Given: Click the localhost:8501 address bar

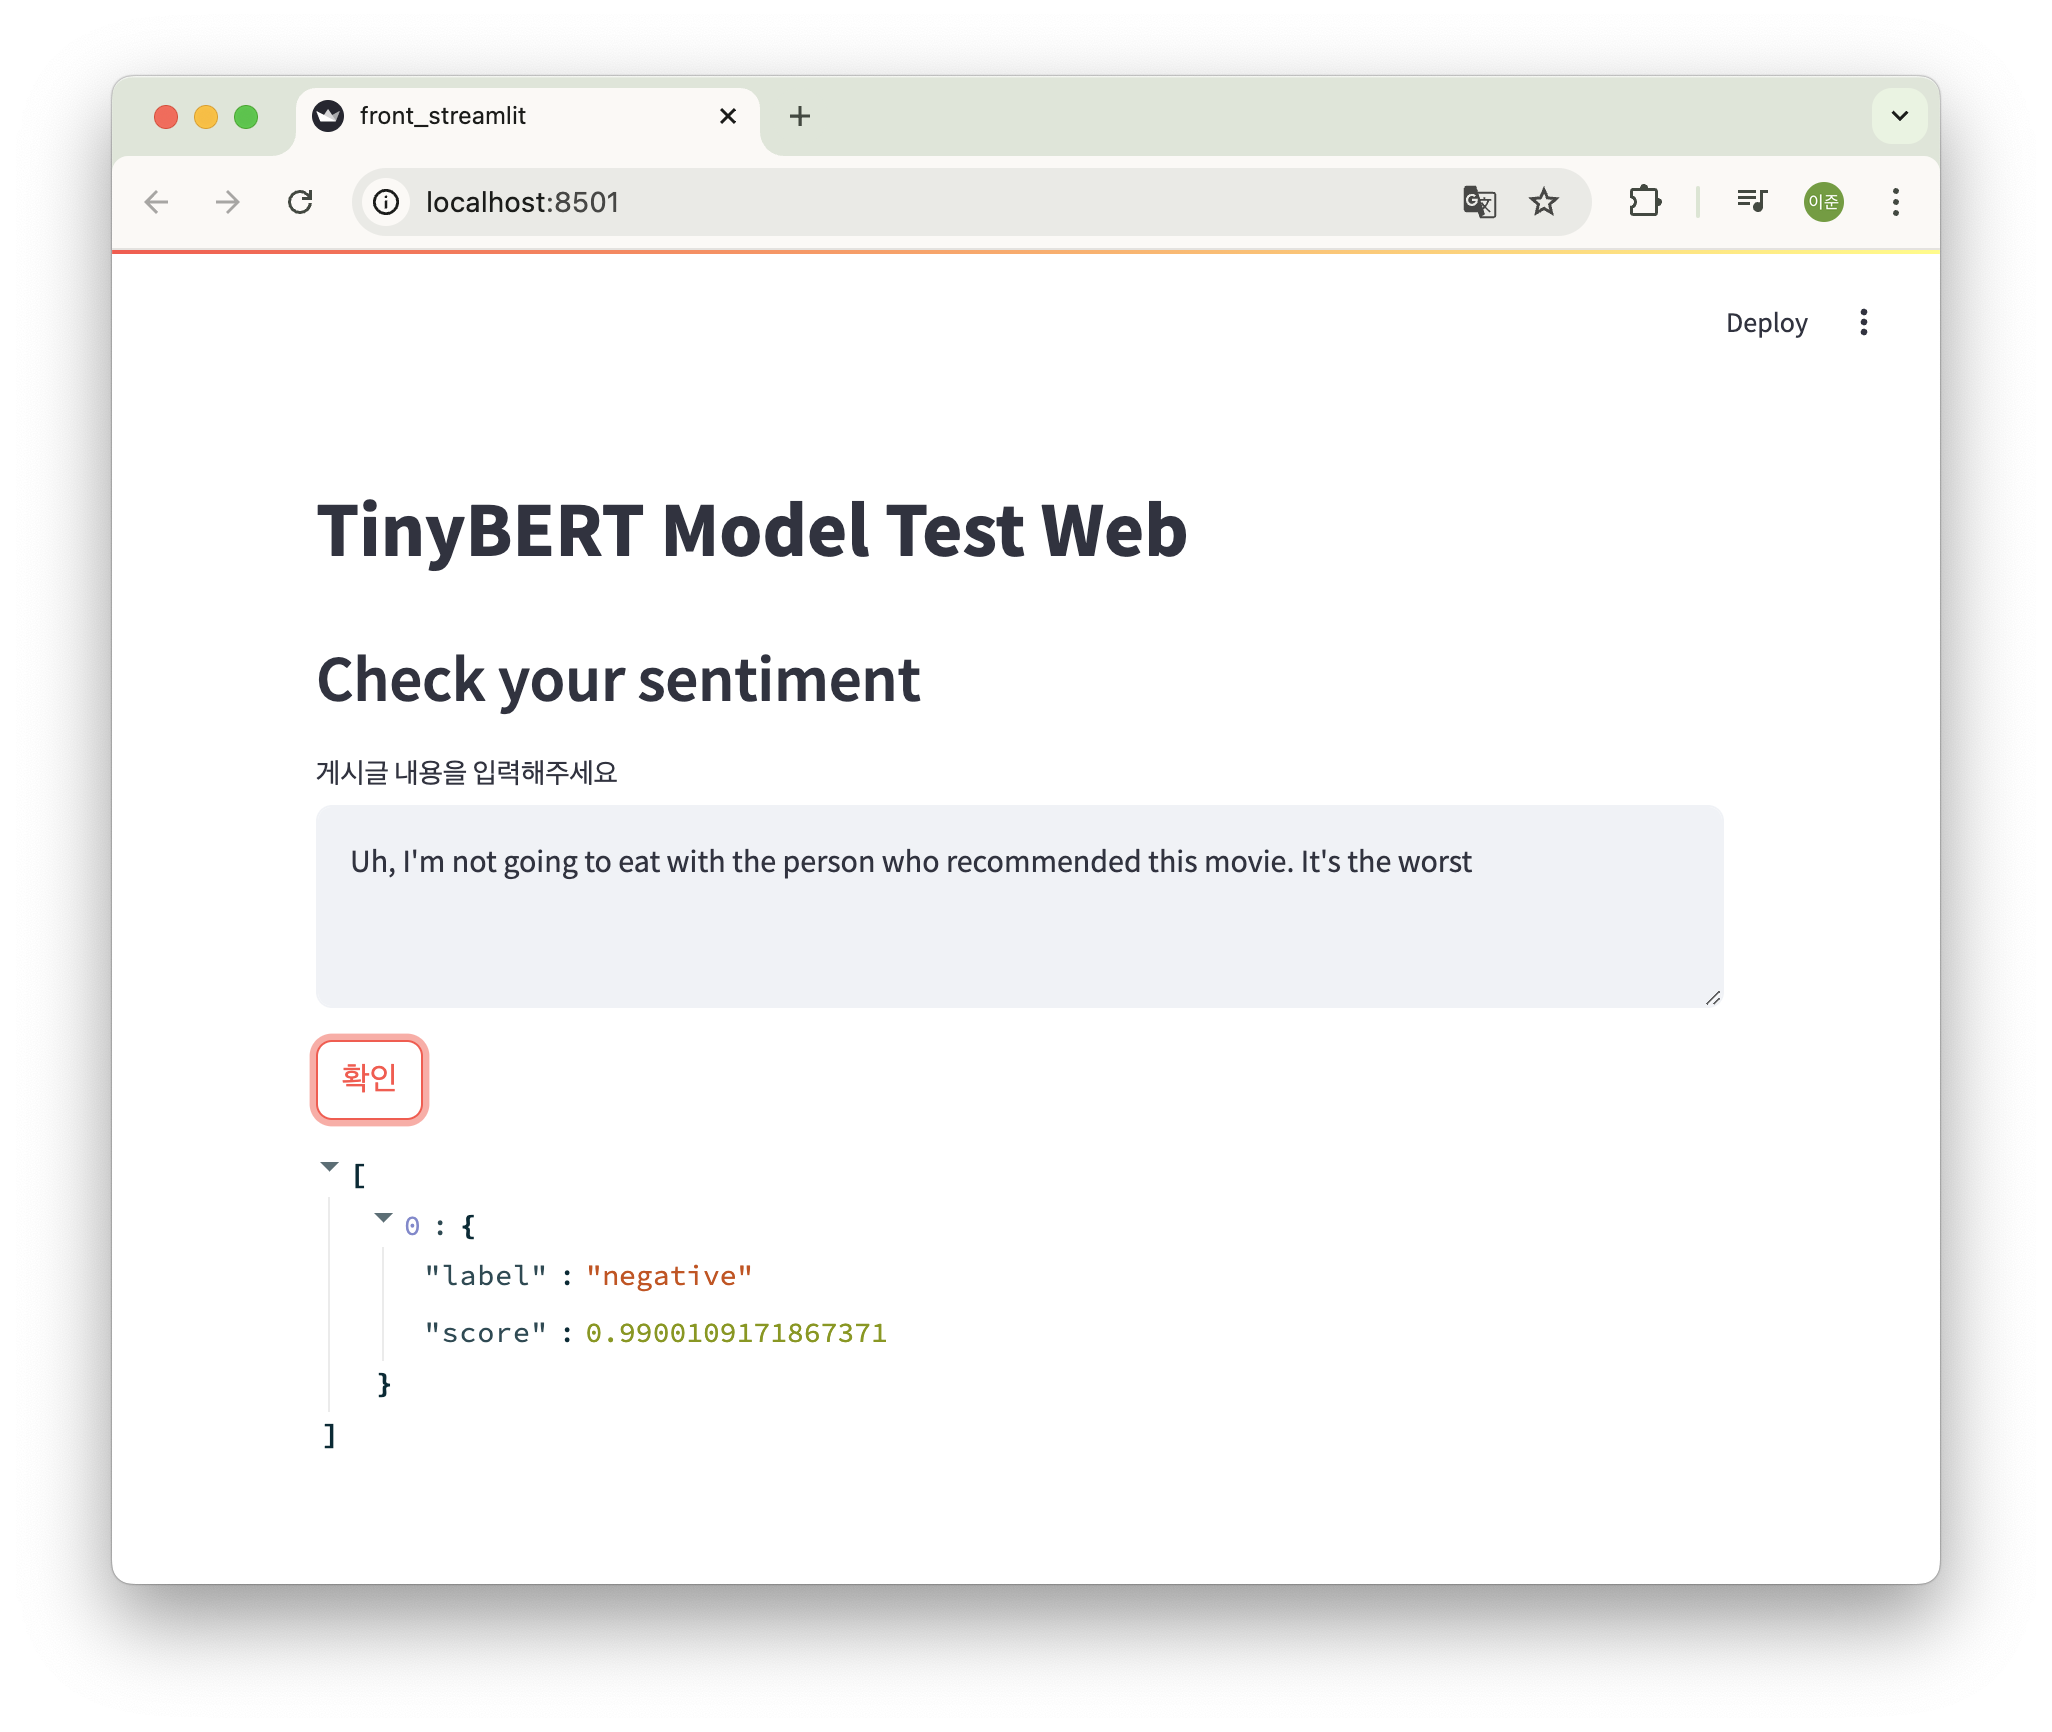Looking at the screenshot, I should coord(900,202).
